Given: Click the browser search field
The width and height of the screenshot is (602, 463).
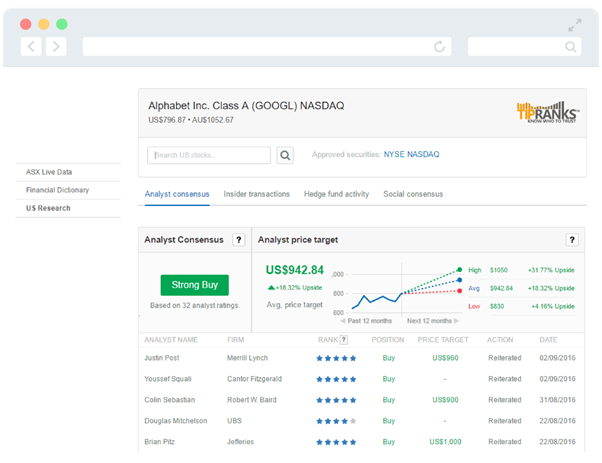Looking at the screenshot, I should coord(524,46).
